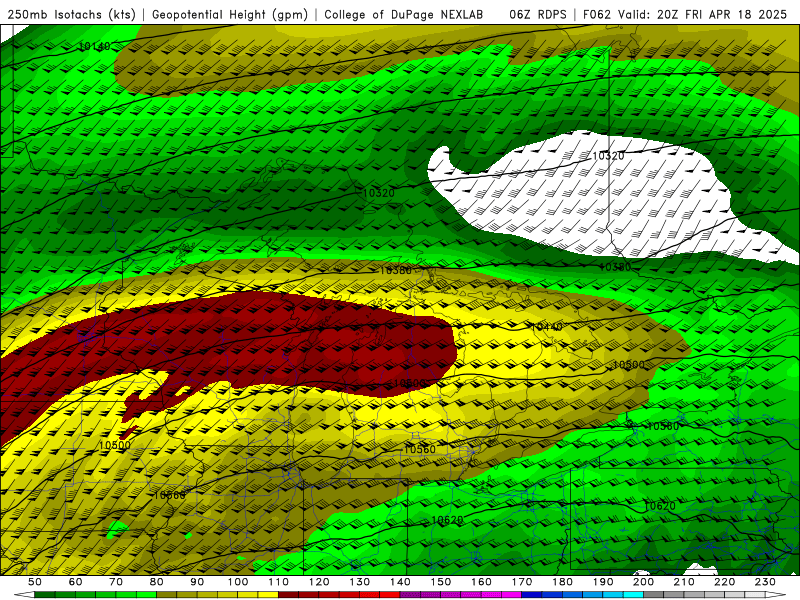Select the dark maroon swatch after 110 tick

coord(288,595)
